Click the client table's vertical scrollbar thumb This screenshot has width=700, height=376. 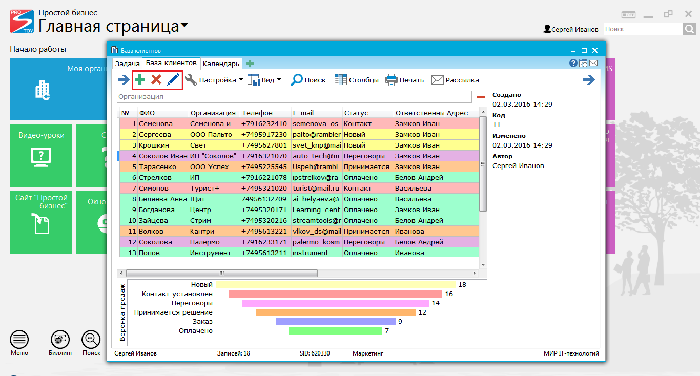[x=483, y=163]
